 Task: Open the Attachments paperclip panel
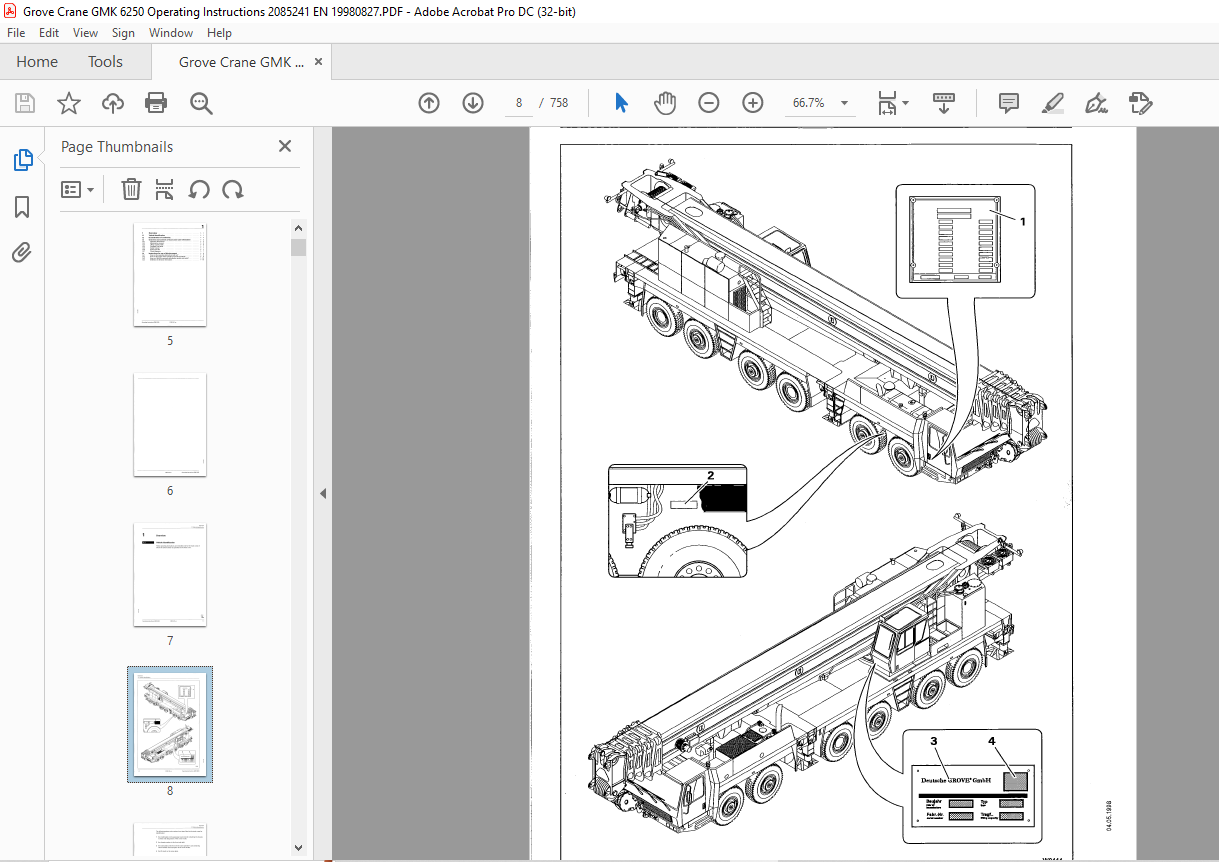click(22, 253)
